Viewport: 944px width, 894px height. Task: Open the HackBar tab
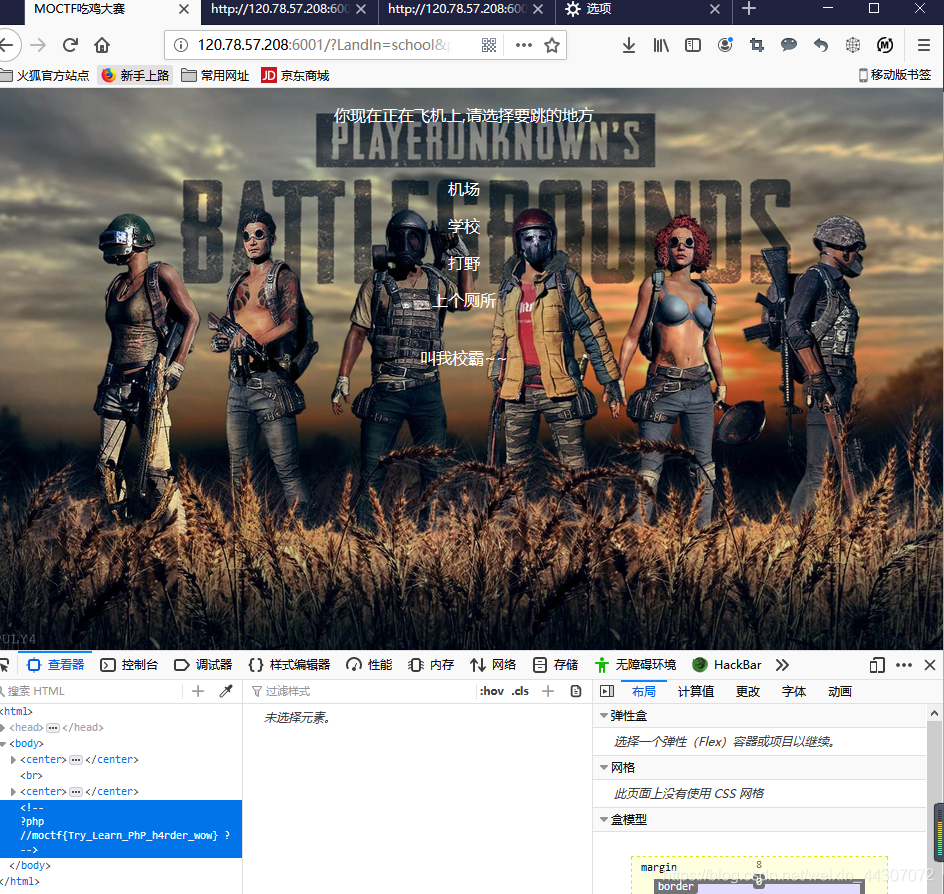click(727, 665)
